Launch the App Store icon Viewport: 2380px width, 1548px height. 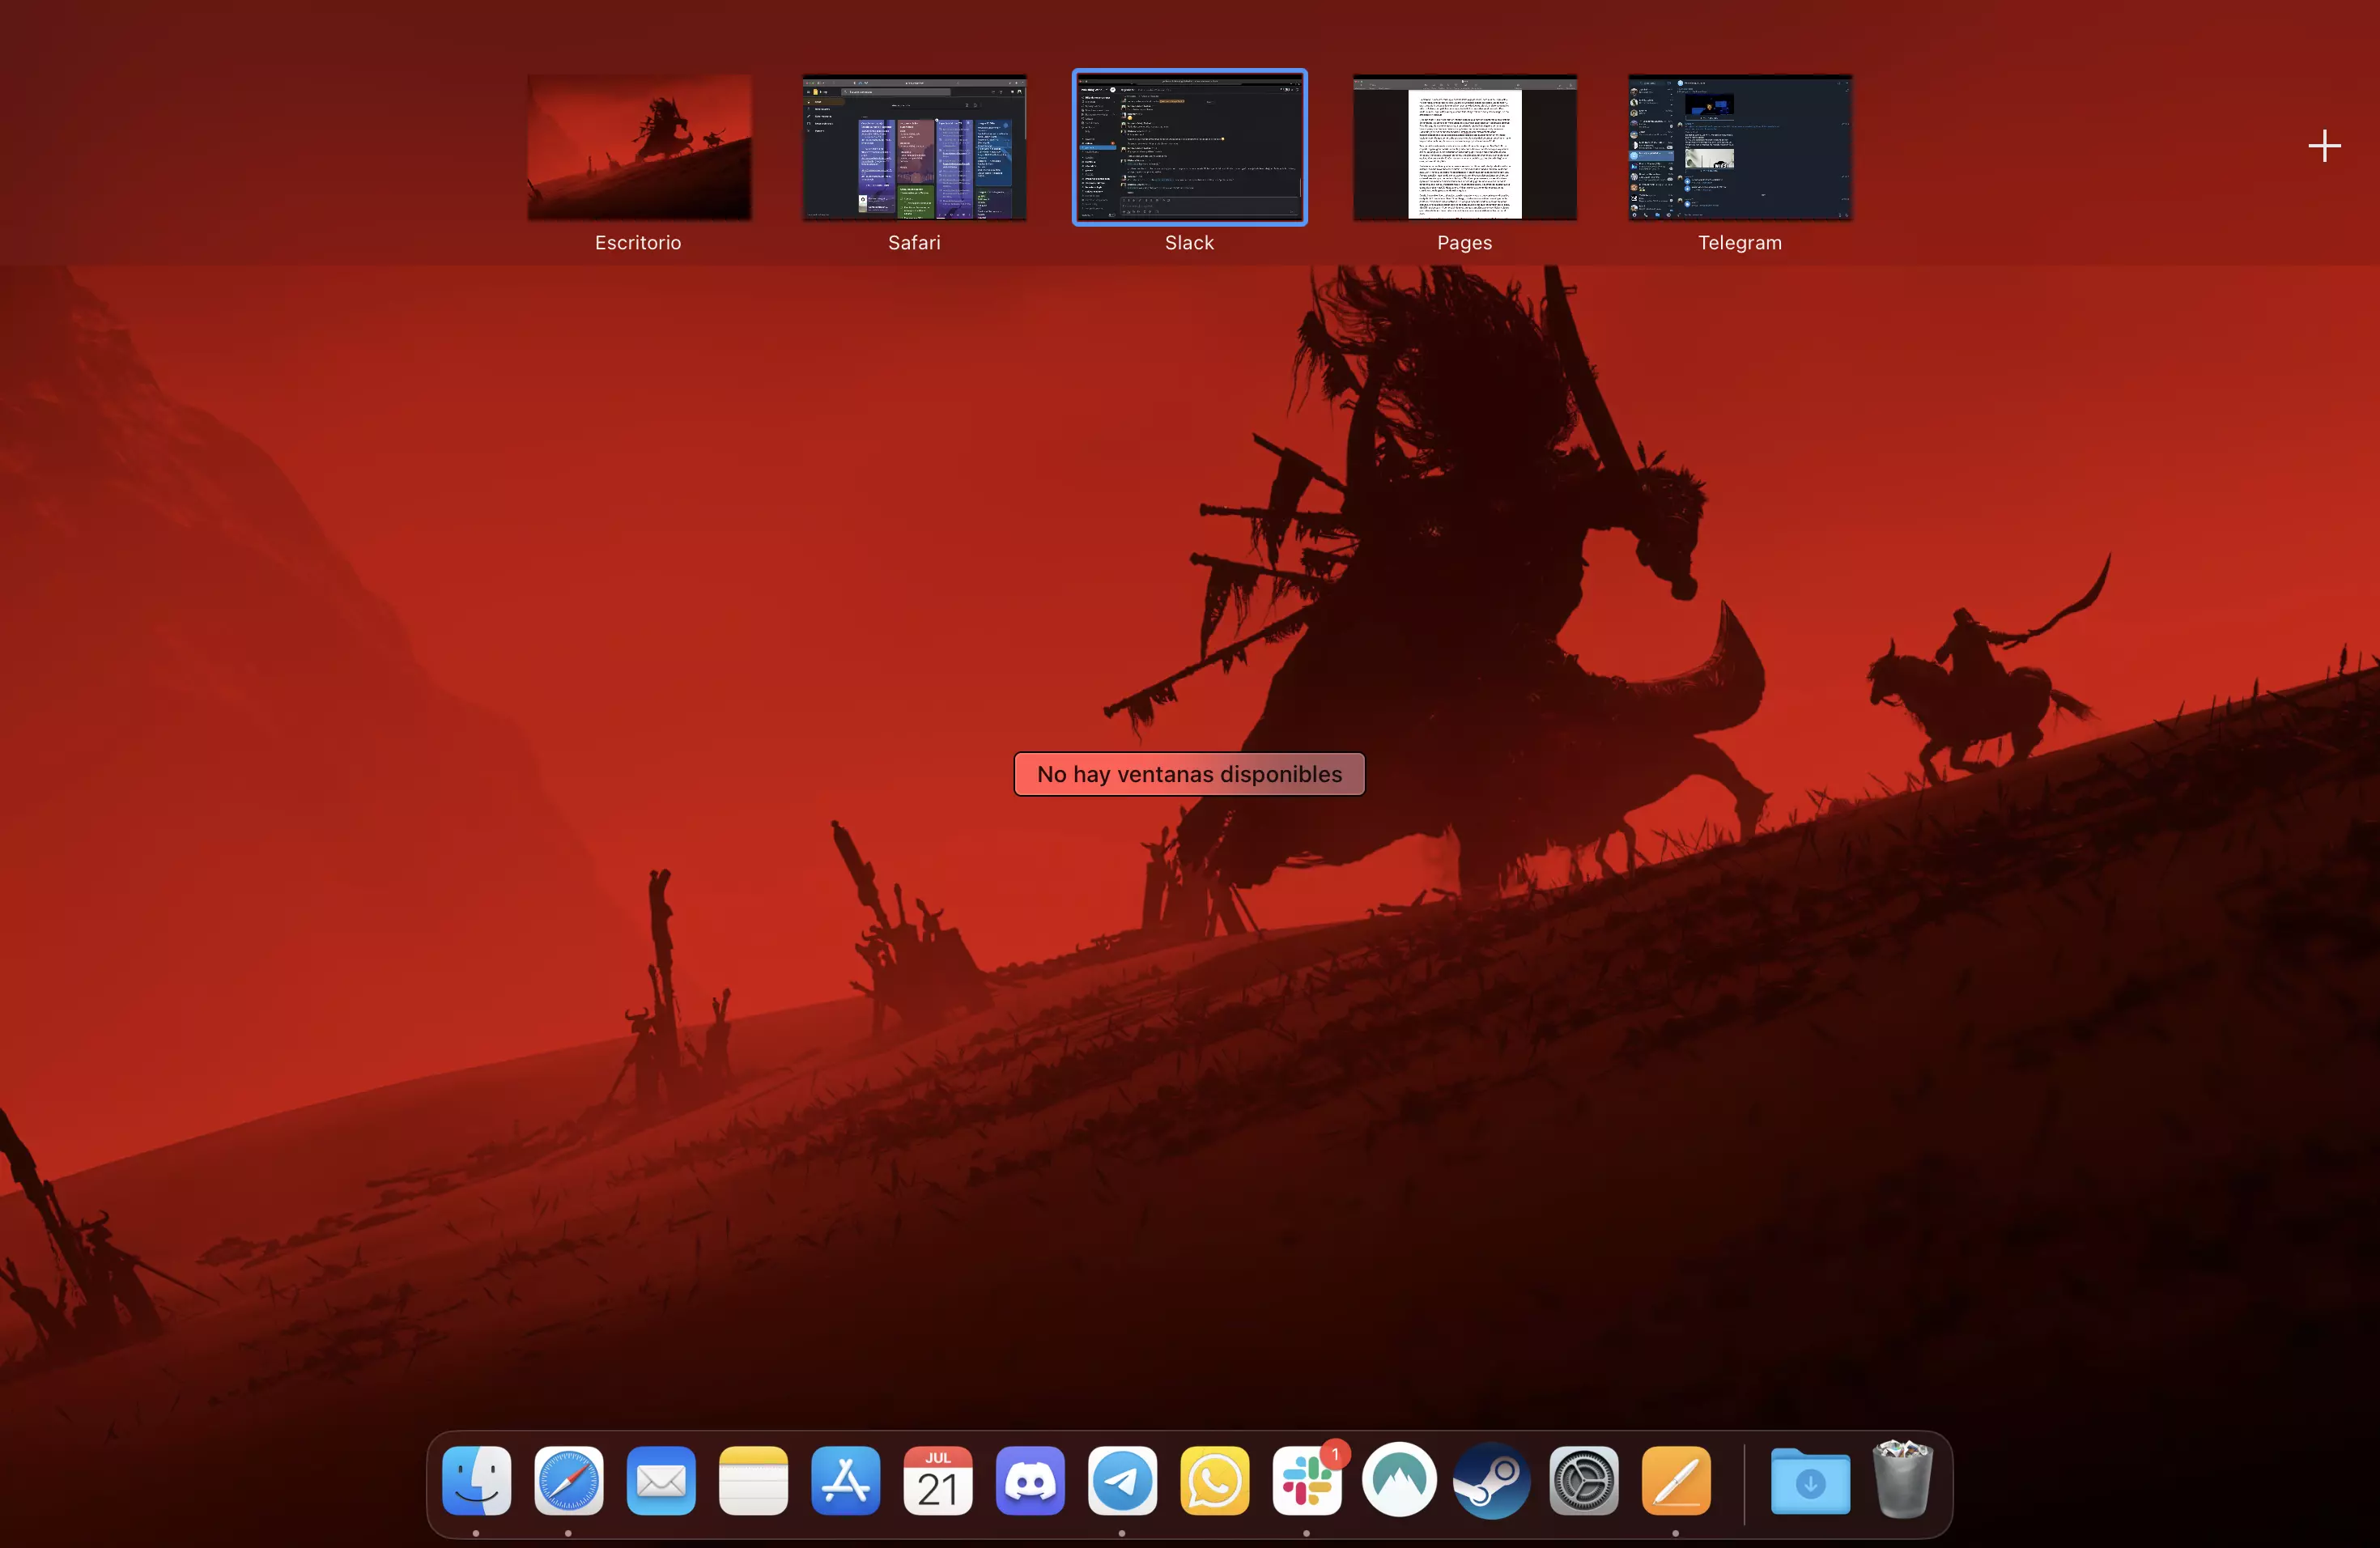(846, 1480)
